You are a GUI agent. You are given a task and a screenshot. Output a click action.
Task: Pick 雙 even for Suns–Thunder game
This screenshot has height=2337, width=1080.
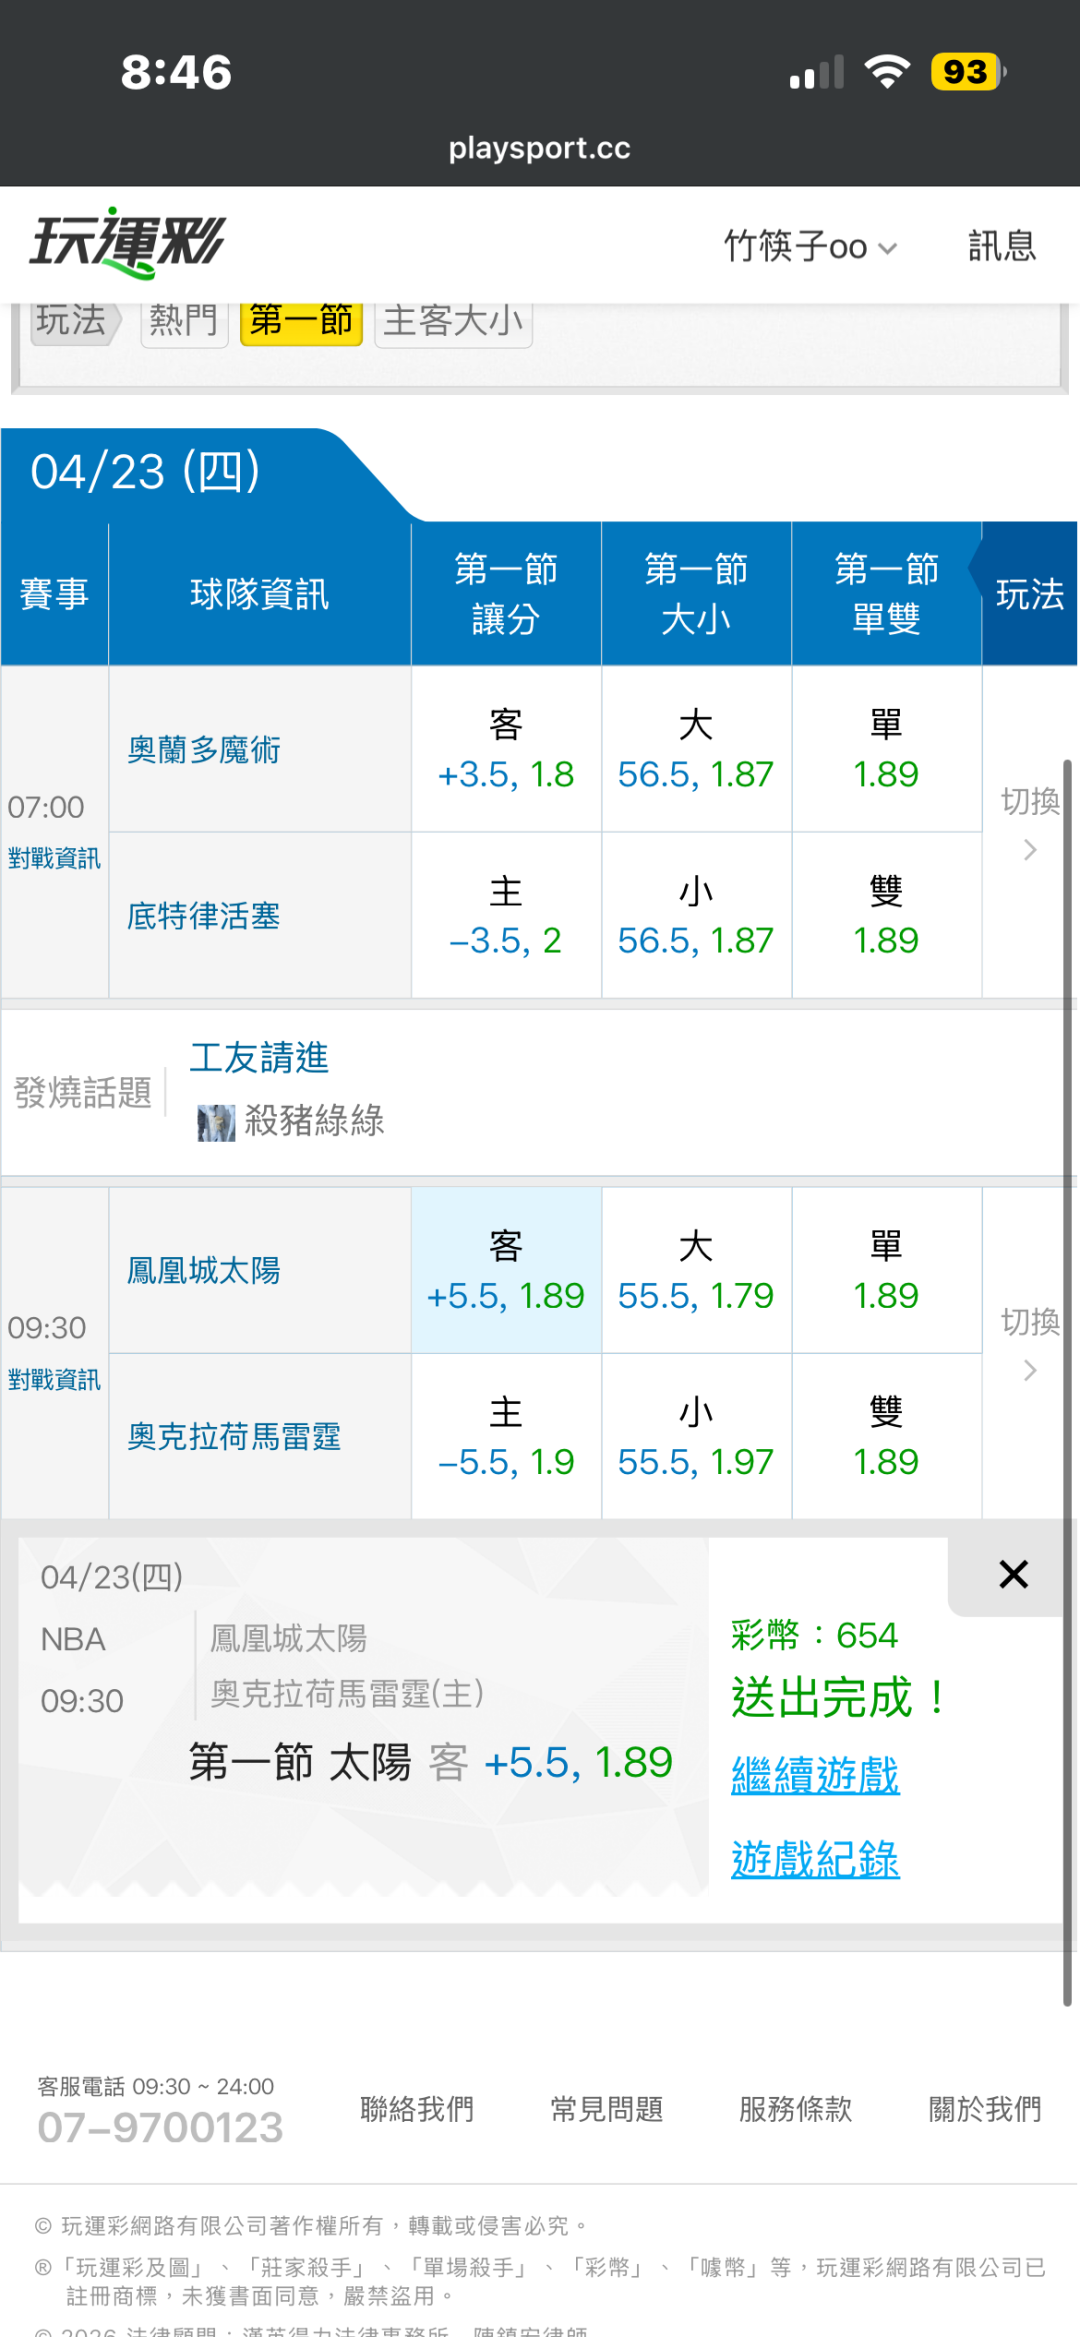886,1437
